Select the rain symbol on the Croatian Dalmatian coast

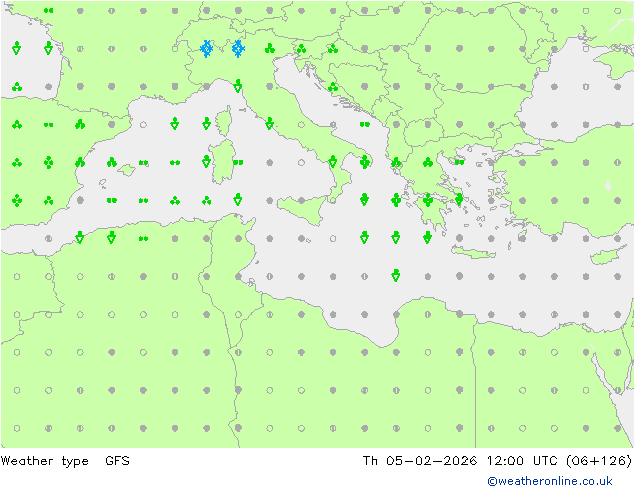point(333,87)
